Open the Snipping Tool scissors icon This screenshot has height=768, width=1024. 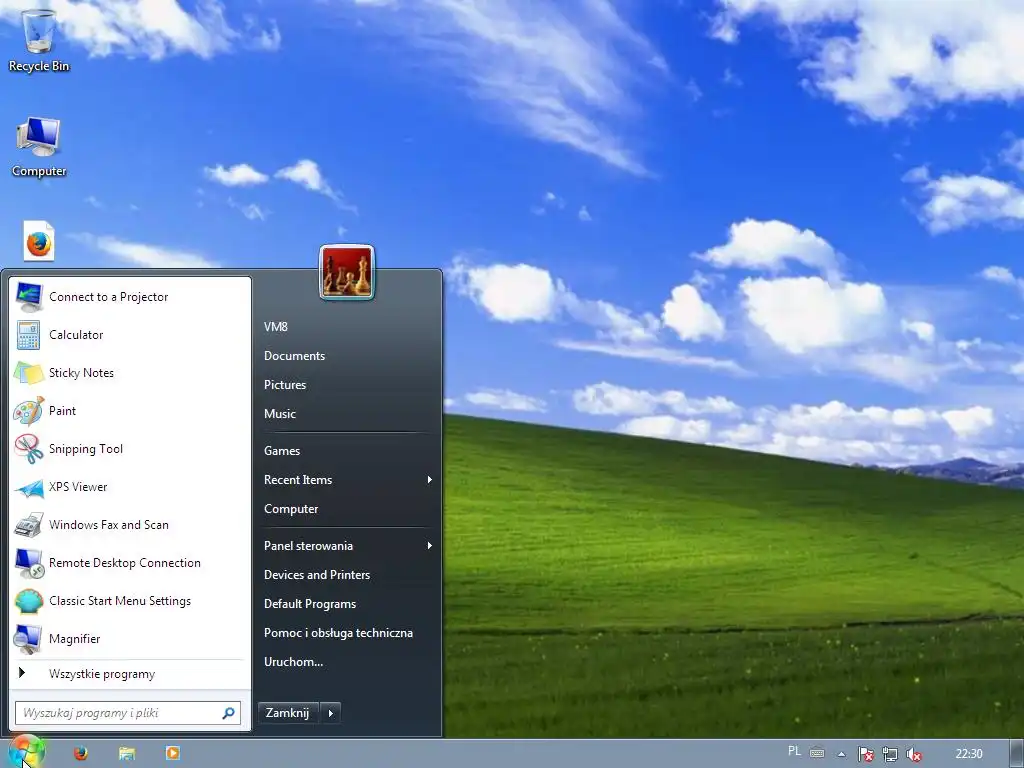pos(29,449)
